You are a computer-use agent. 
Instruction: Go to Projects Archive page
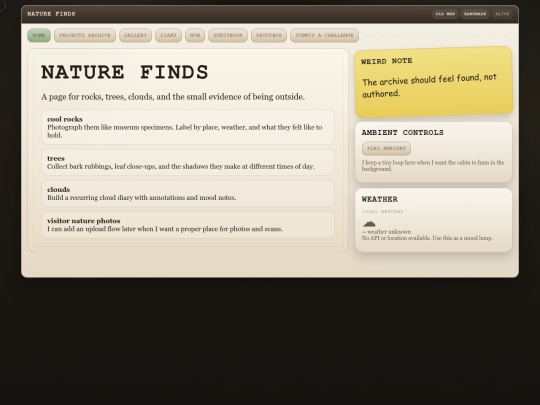click(x=85, y=35)
